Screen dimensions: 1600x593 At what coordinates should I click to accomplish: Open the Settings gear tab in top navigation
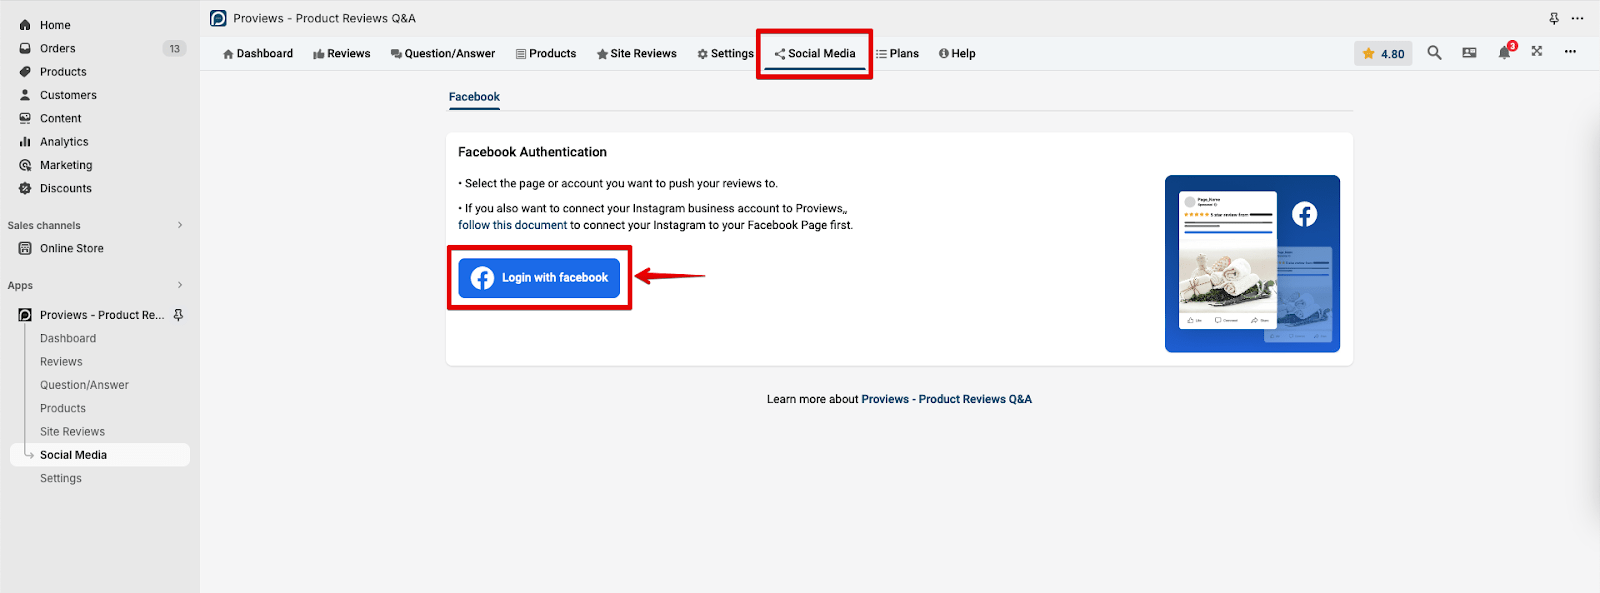[x=725, y=54]
